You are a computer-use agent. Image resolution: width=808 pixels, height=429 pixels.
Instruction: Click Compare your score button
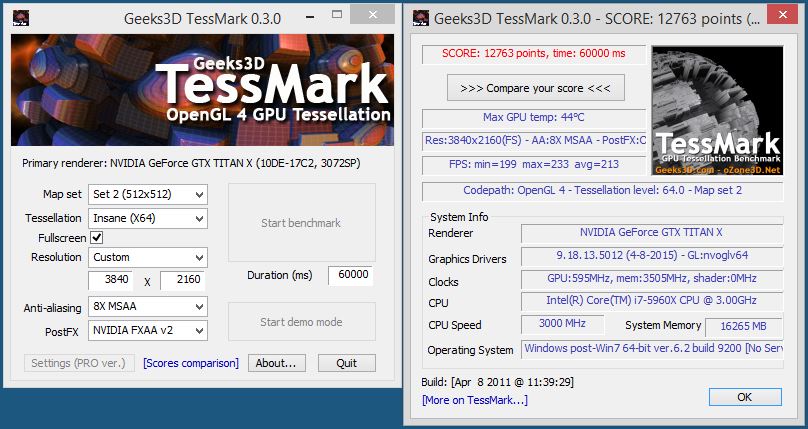pyautogui.click(x=535, y=88)
